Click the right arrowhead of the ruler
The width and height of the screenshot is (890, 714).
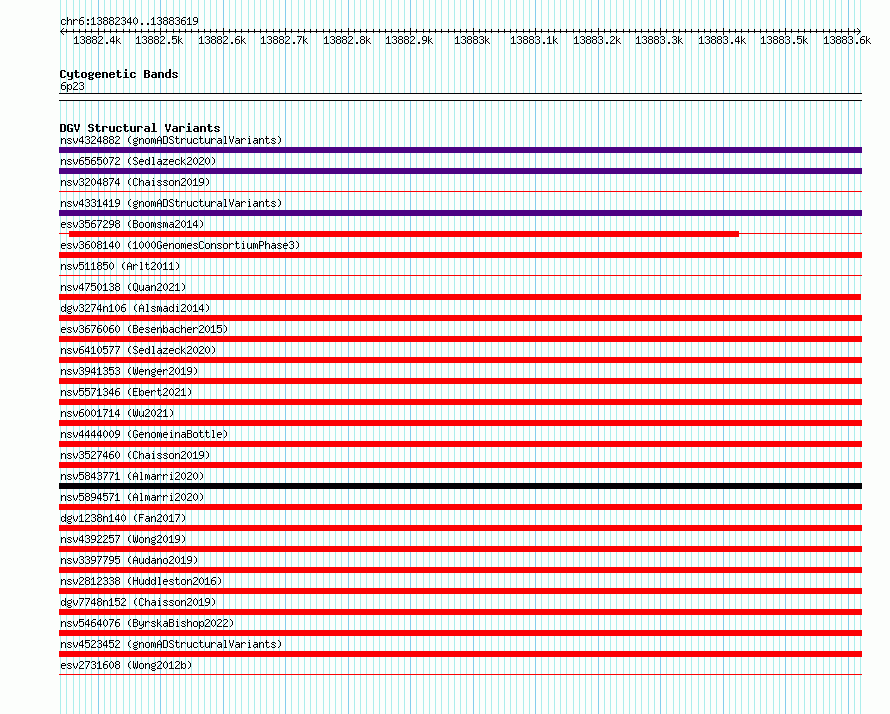tap(859, 31)
